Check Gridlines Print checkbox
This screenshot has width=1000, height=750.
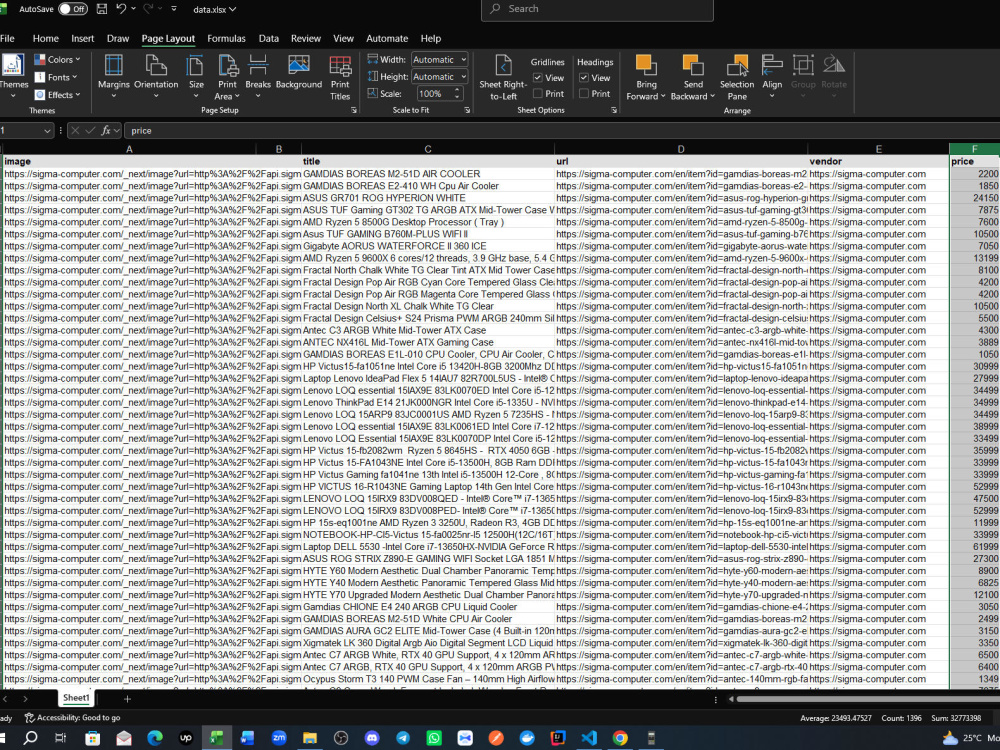[x=538, y=94]
